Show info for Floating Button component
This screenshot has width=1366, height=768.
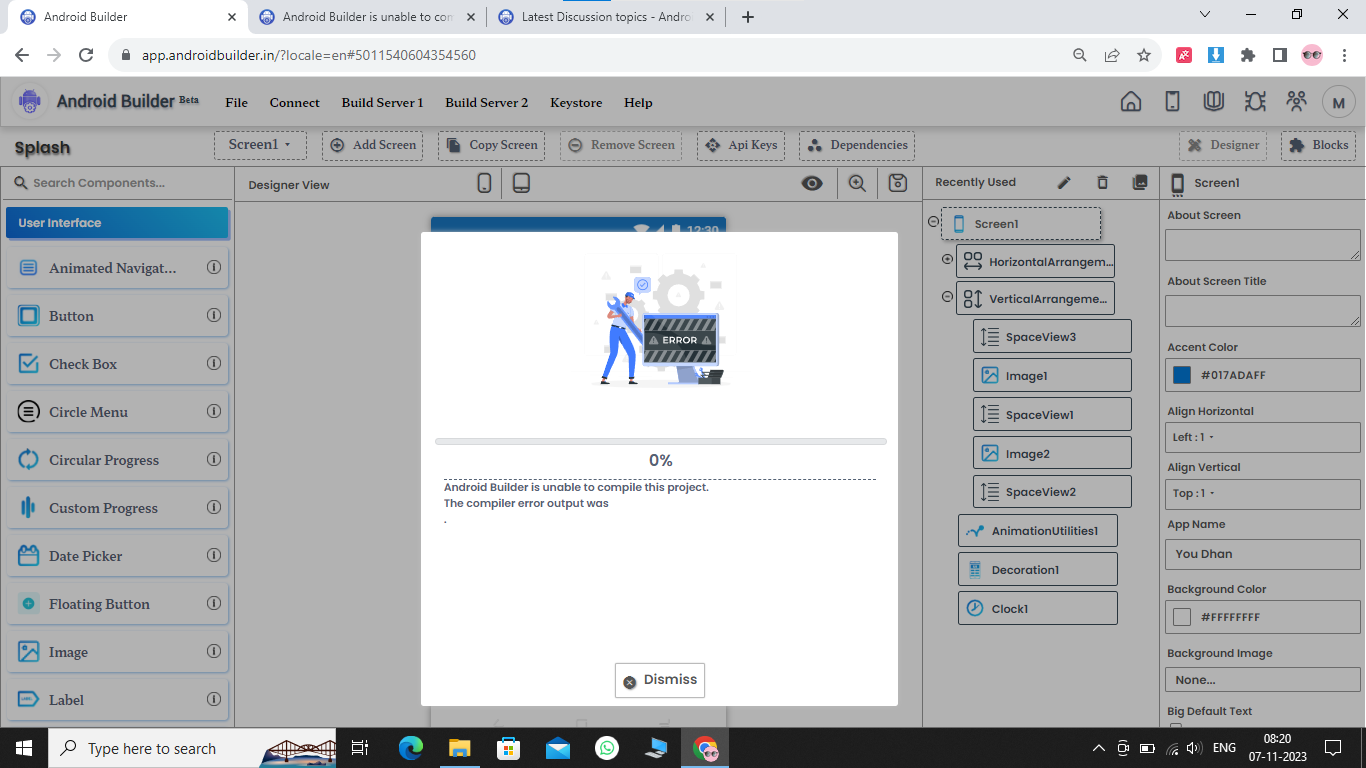pyautogui.click(x=213, y=603)
